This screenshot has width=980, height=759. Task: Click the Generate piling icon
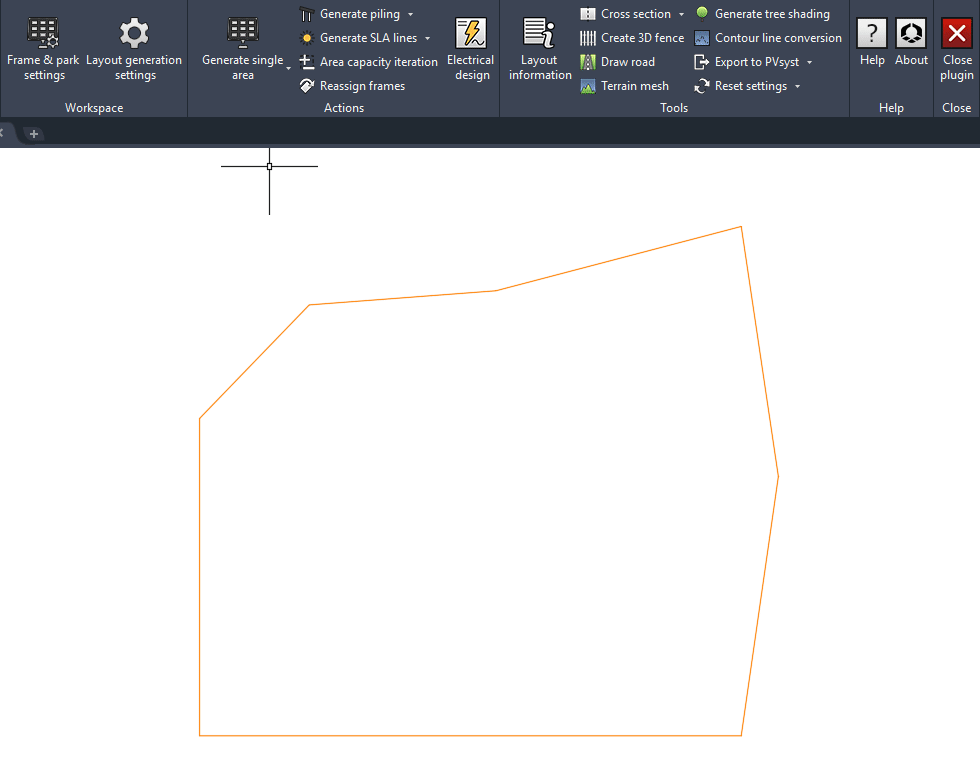click(x=306, y=14)
